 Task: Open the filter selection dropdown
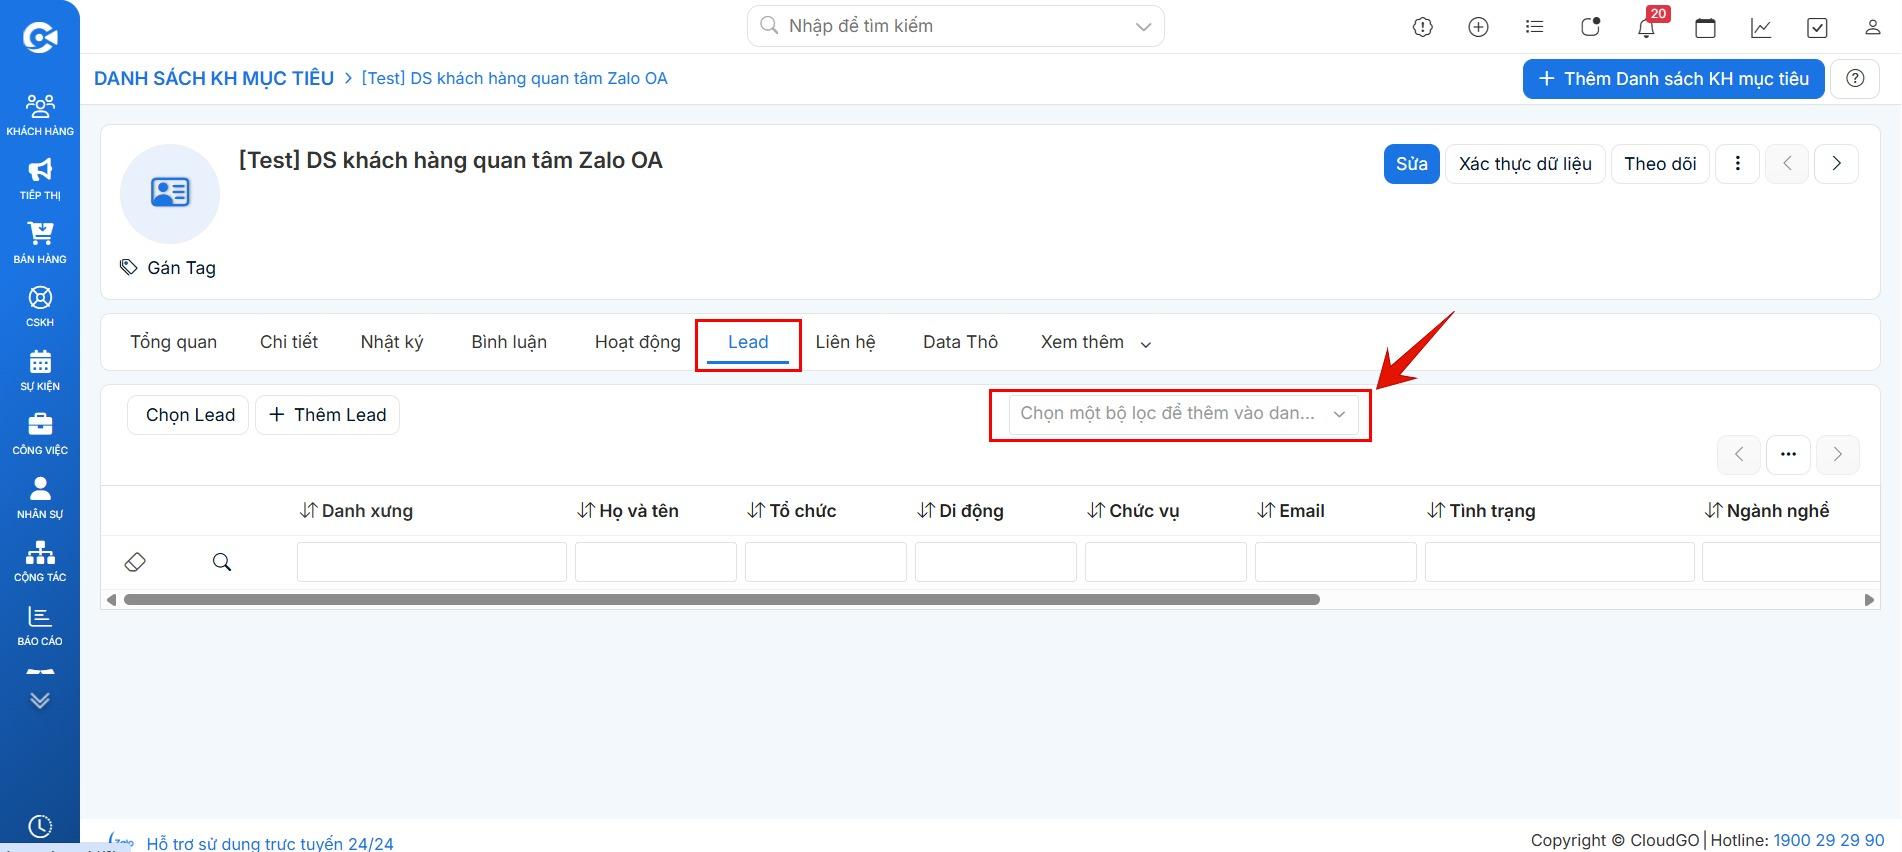pos(1184,414)
